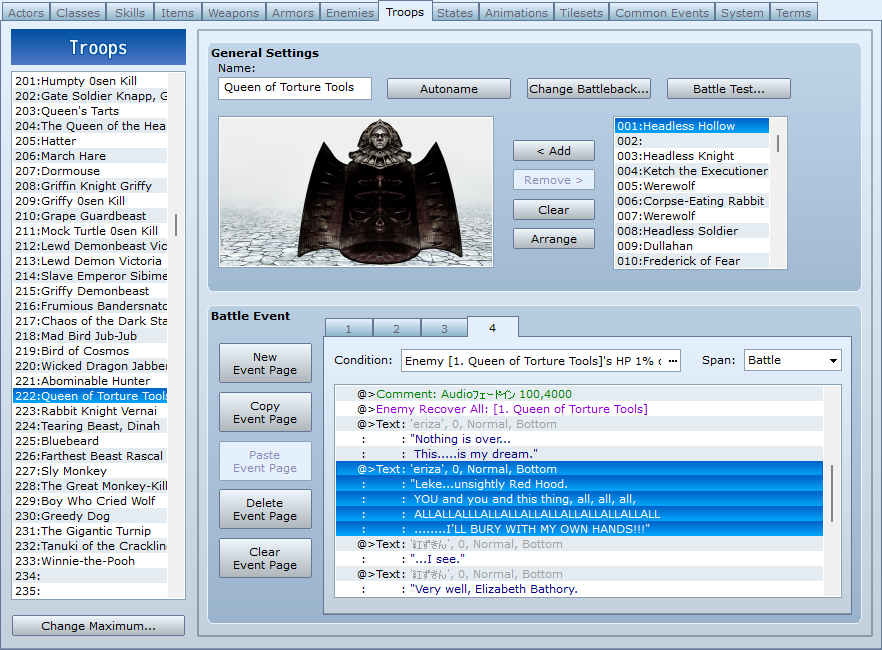The width and height of the screenshot is (882, 650).
Task: Open the Skills tab
Action: pyautogui.click(x=130, y=12)
